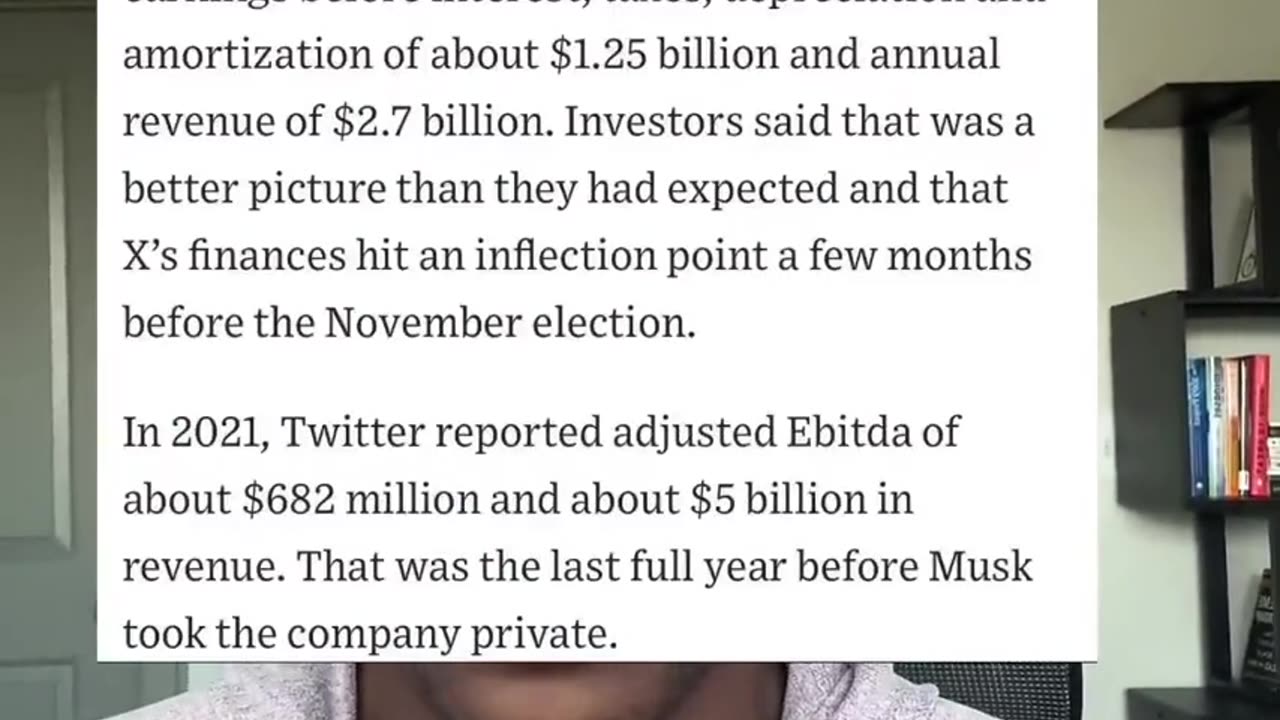Viewport: 1280px width, 720px height.
Task: Click the red book on the shelf
Action: click(x=1259, y=425)
